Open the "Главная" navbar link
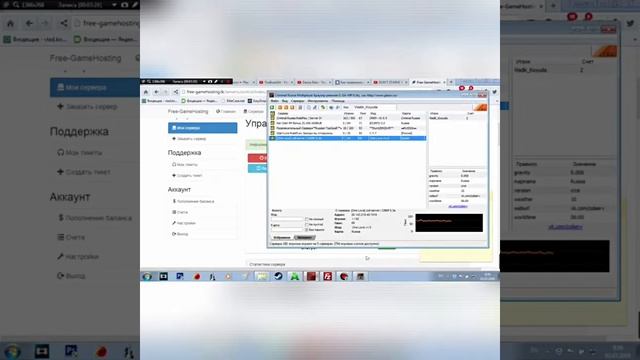 coord(226,111)
